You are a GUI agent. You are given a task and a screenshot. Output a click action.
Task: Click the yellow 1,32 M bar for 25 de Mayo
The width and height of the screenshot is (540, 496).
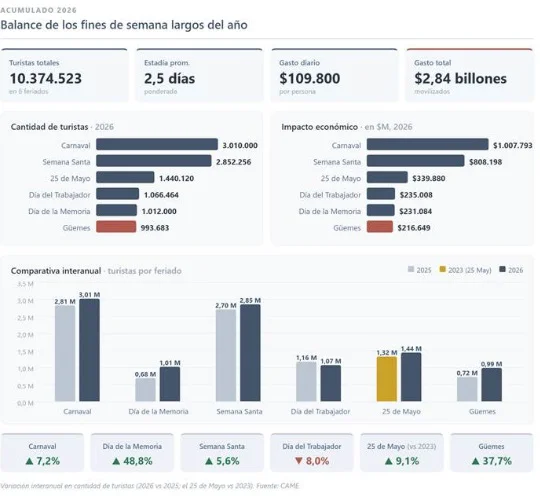(387, 379)
